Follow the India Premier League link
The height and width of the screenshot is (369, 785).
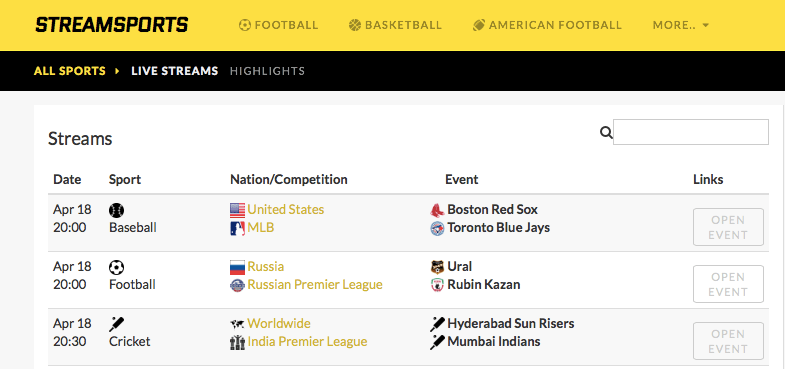[x=307, y=341]
